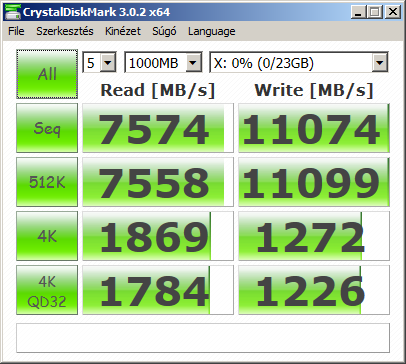Maximize the CrystalDiskMark window

click(375, 12)
